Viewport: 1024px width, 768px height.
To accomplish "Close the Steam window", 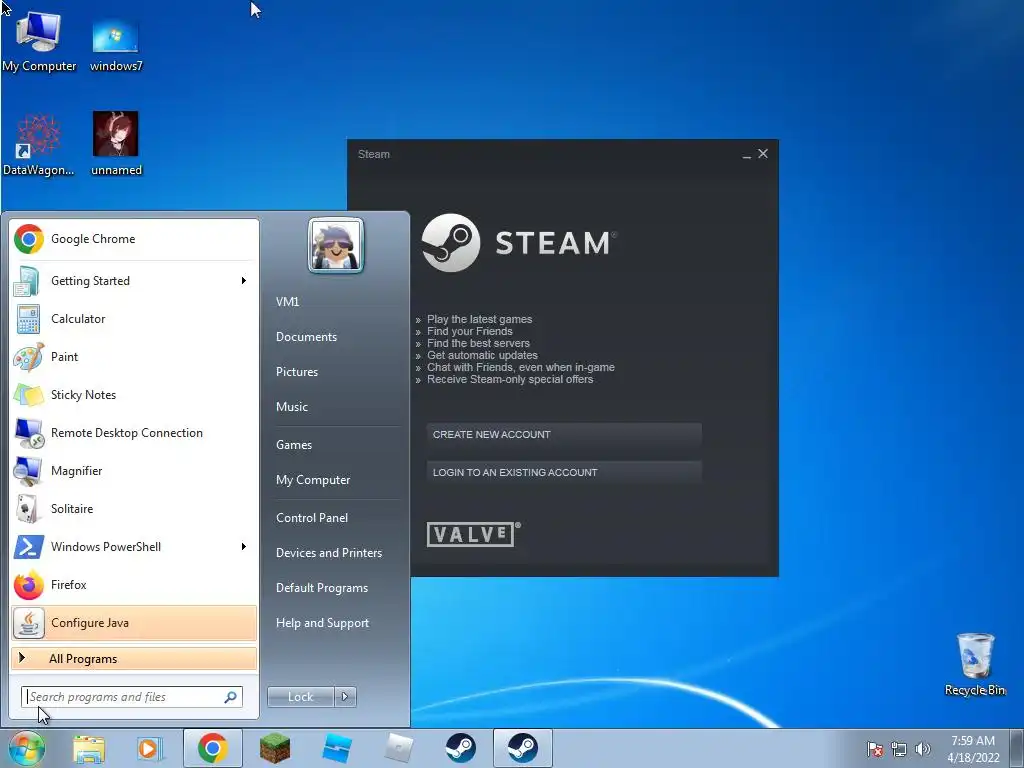I will [763, 154].
